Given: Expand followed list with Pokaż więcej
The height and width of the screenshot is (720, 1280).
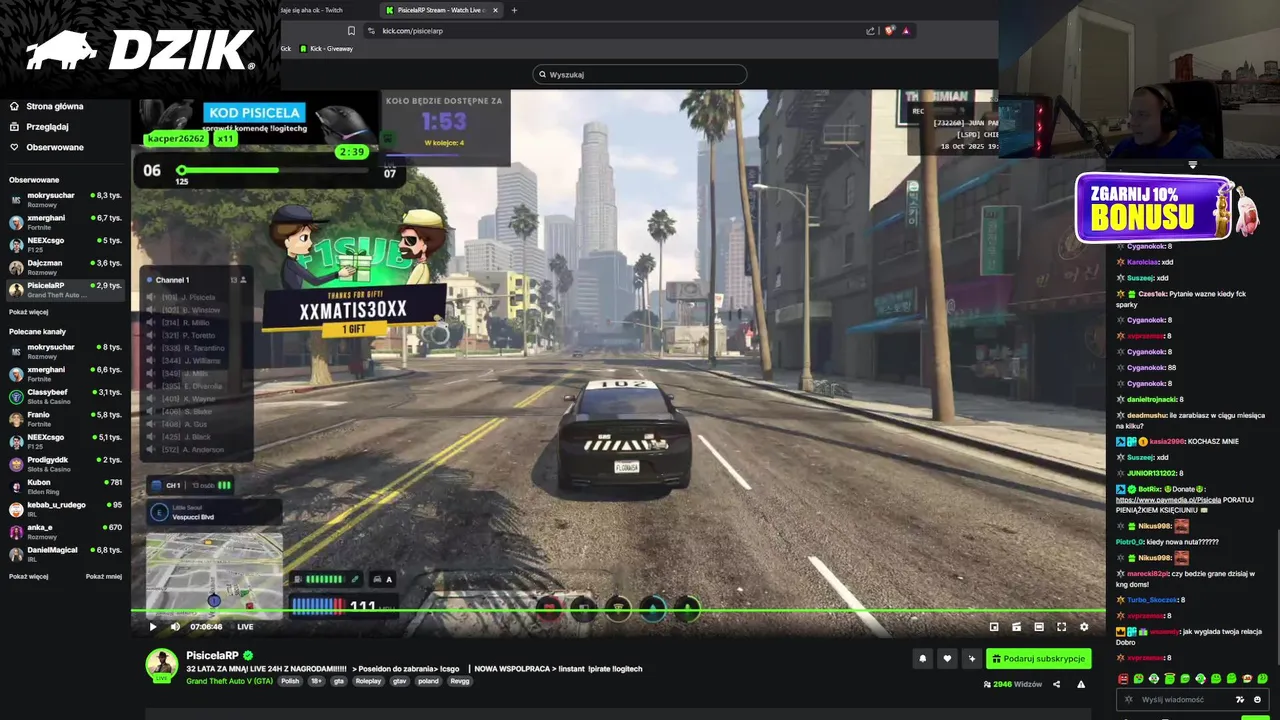Looking at the screenshot, I should [x=28, y=312].
